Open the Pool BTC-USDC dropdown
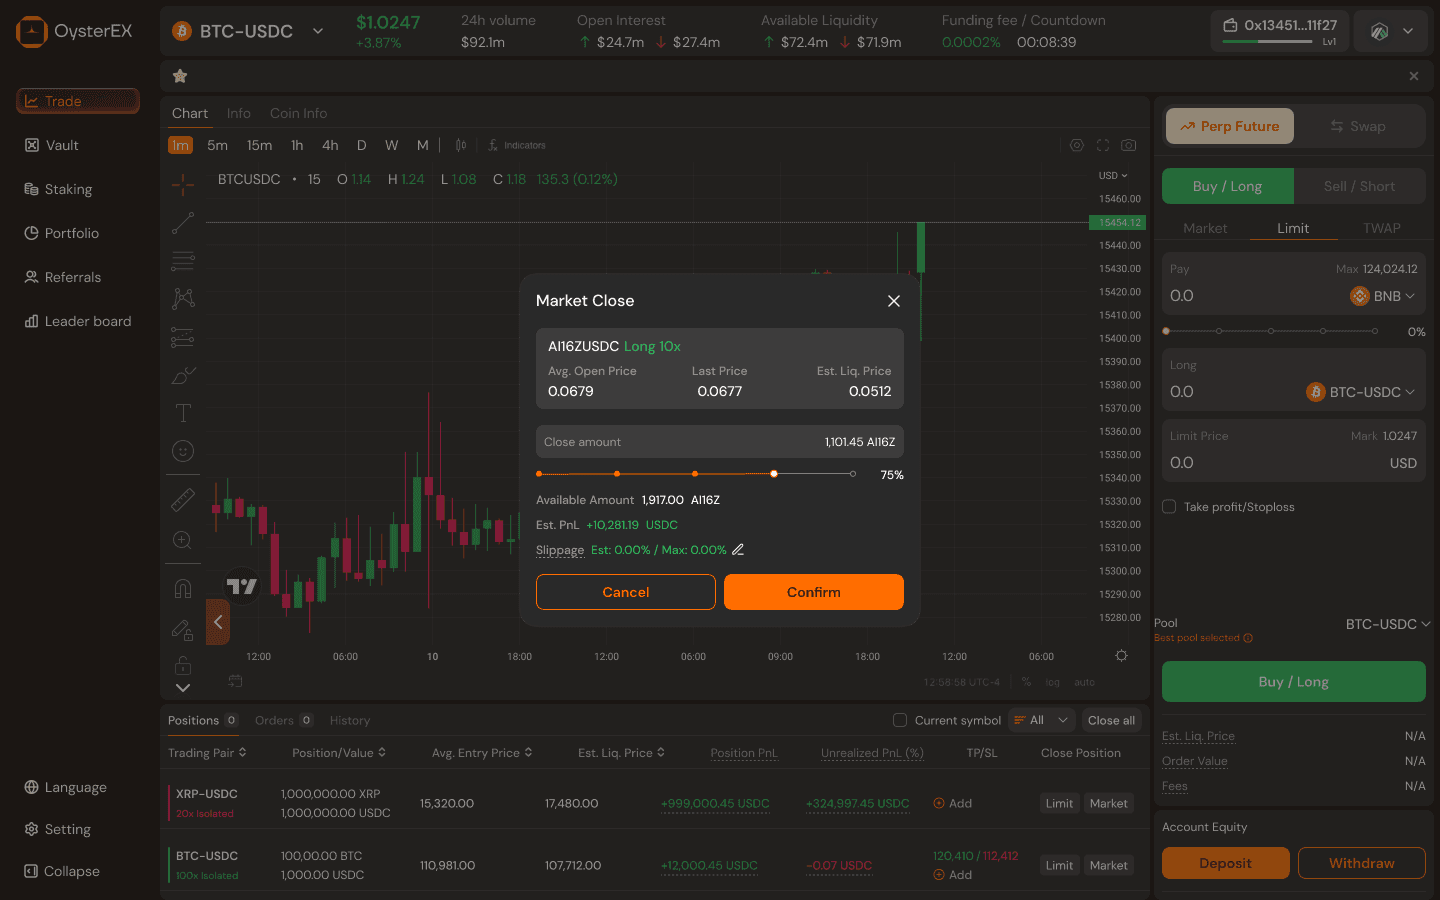This screenshot has height=900, width=1440. [x=1388, y=624]
